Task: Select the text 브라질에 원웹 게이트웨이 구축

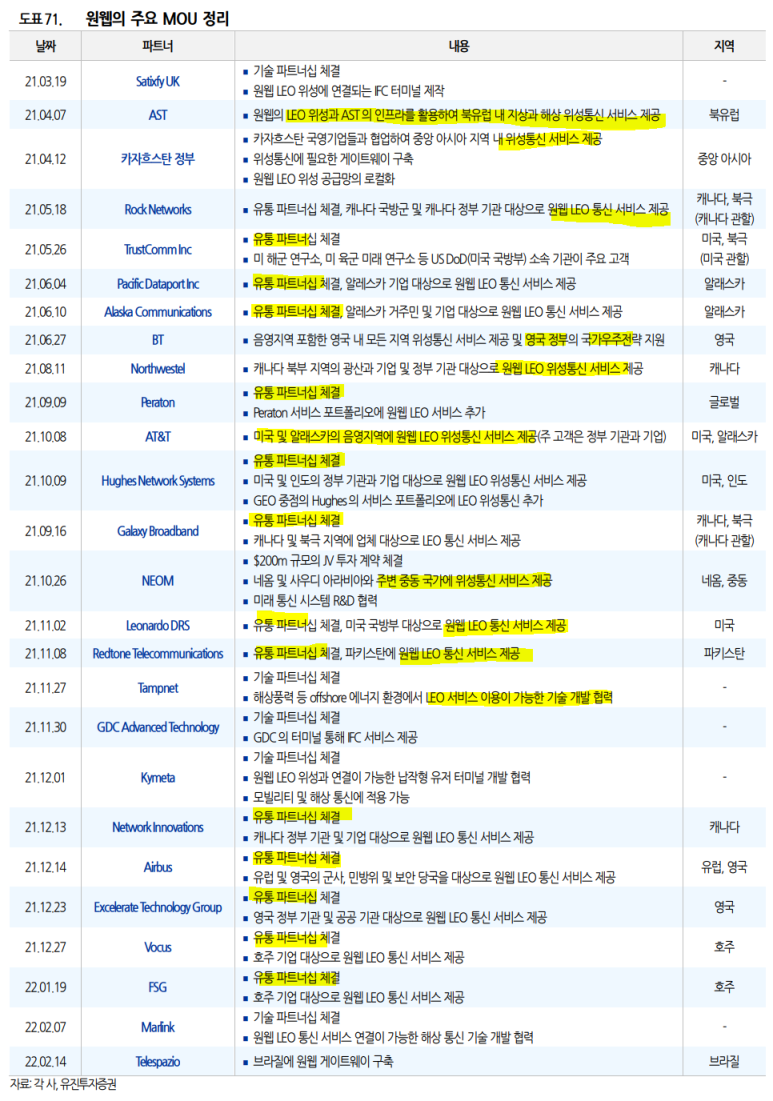Action: click(323, 1062)
